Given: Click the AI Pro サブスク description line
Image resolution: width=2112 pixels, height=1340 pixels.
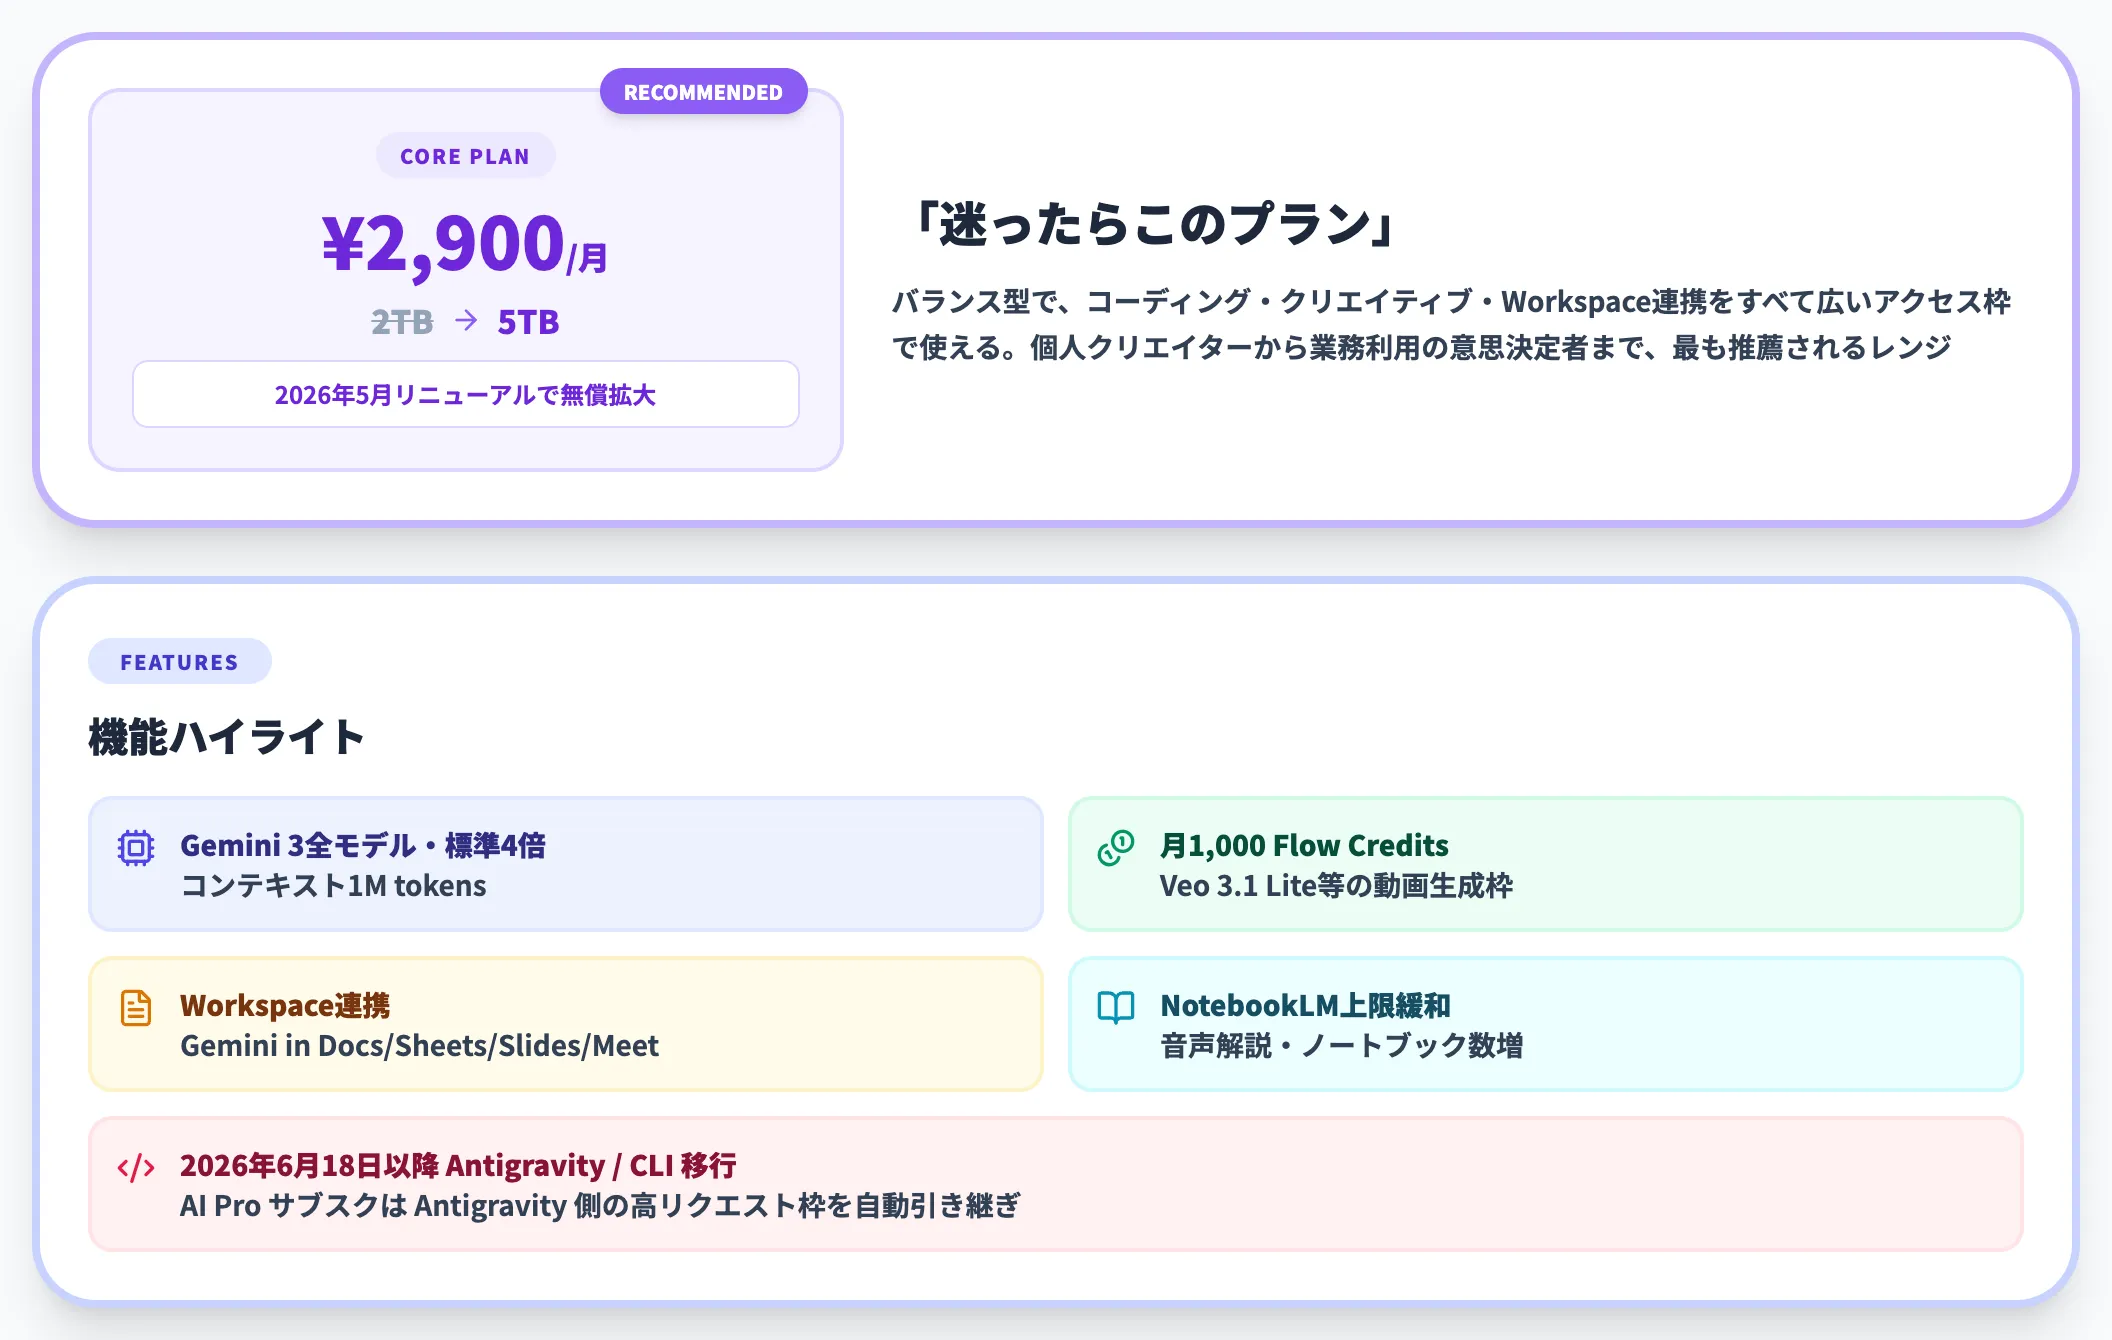Looking at the screenshot, I should point(600,1206).
